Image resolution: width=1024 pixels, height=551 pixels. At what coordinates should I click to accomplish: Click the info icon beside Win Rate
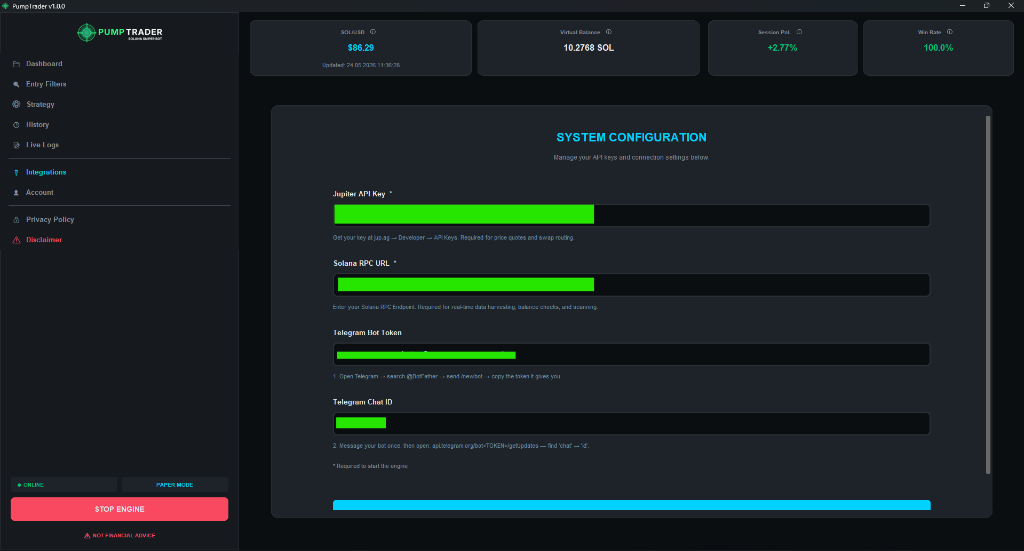[950, 31]
